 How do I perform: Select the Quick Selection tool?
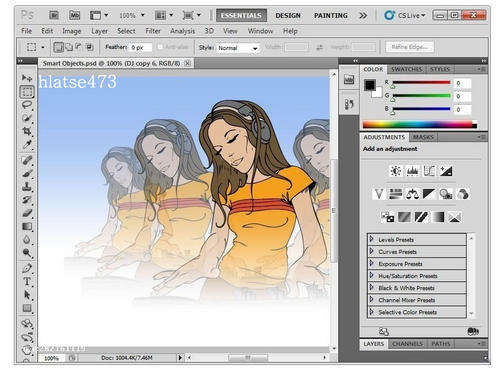[x=27, y=118]
